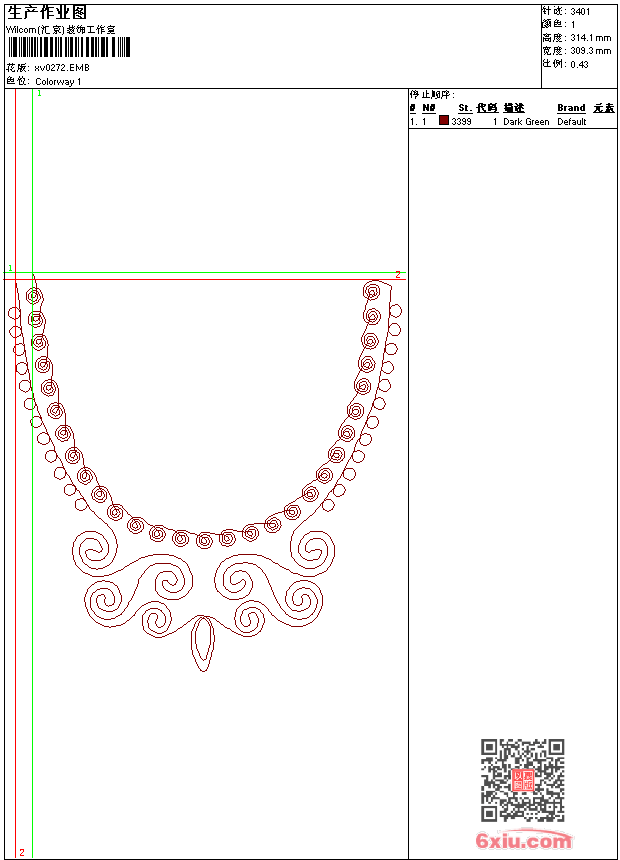
Task: Click the 'Brand' column header
Action: tap(571, 108)
